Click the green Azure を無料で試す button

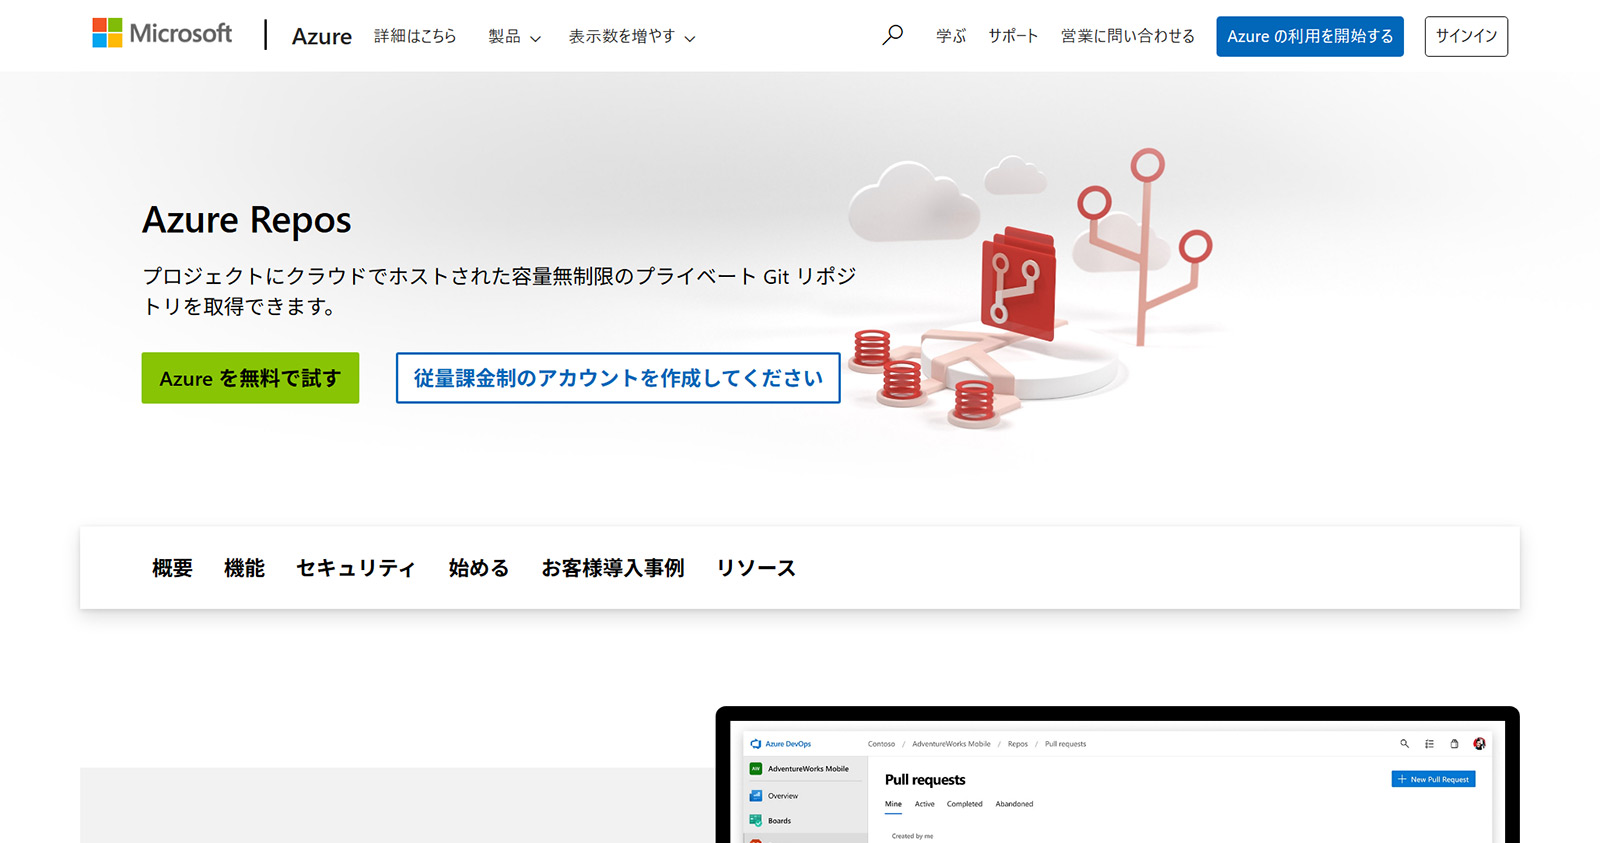click(x=250, y=378)
